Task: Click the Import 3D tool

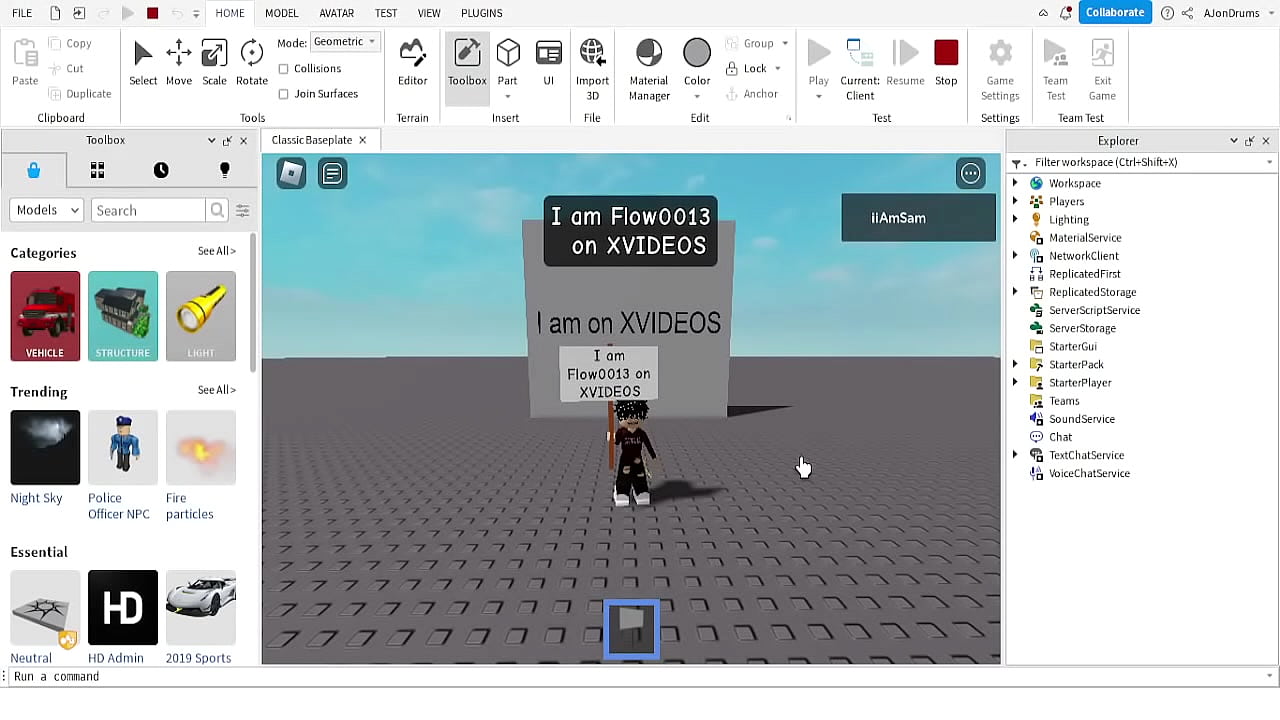Action: (592, 62)
